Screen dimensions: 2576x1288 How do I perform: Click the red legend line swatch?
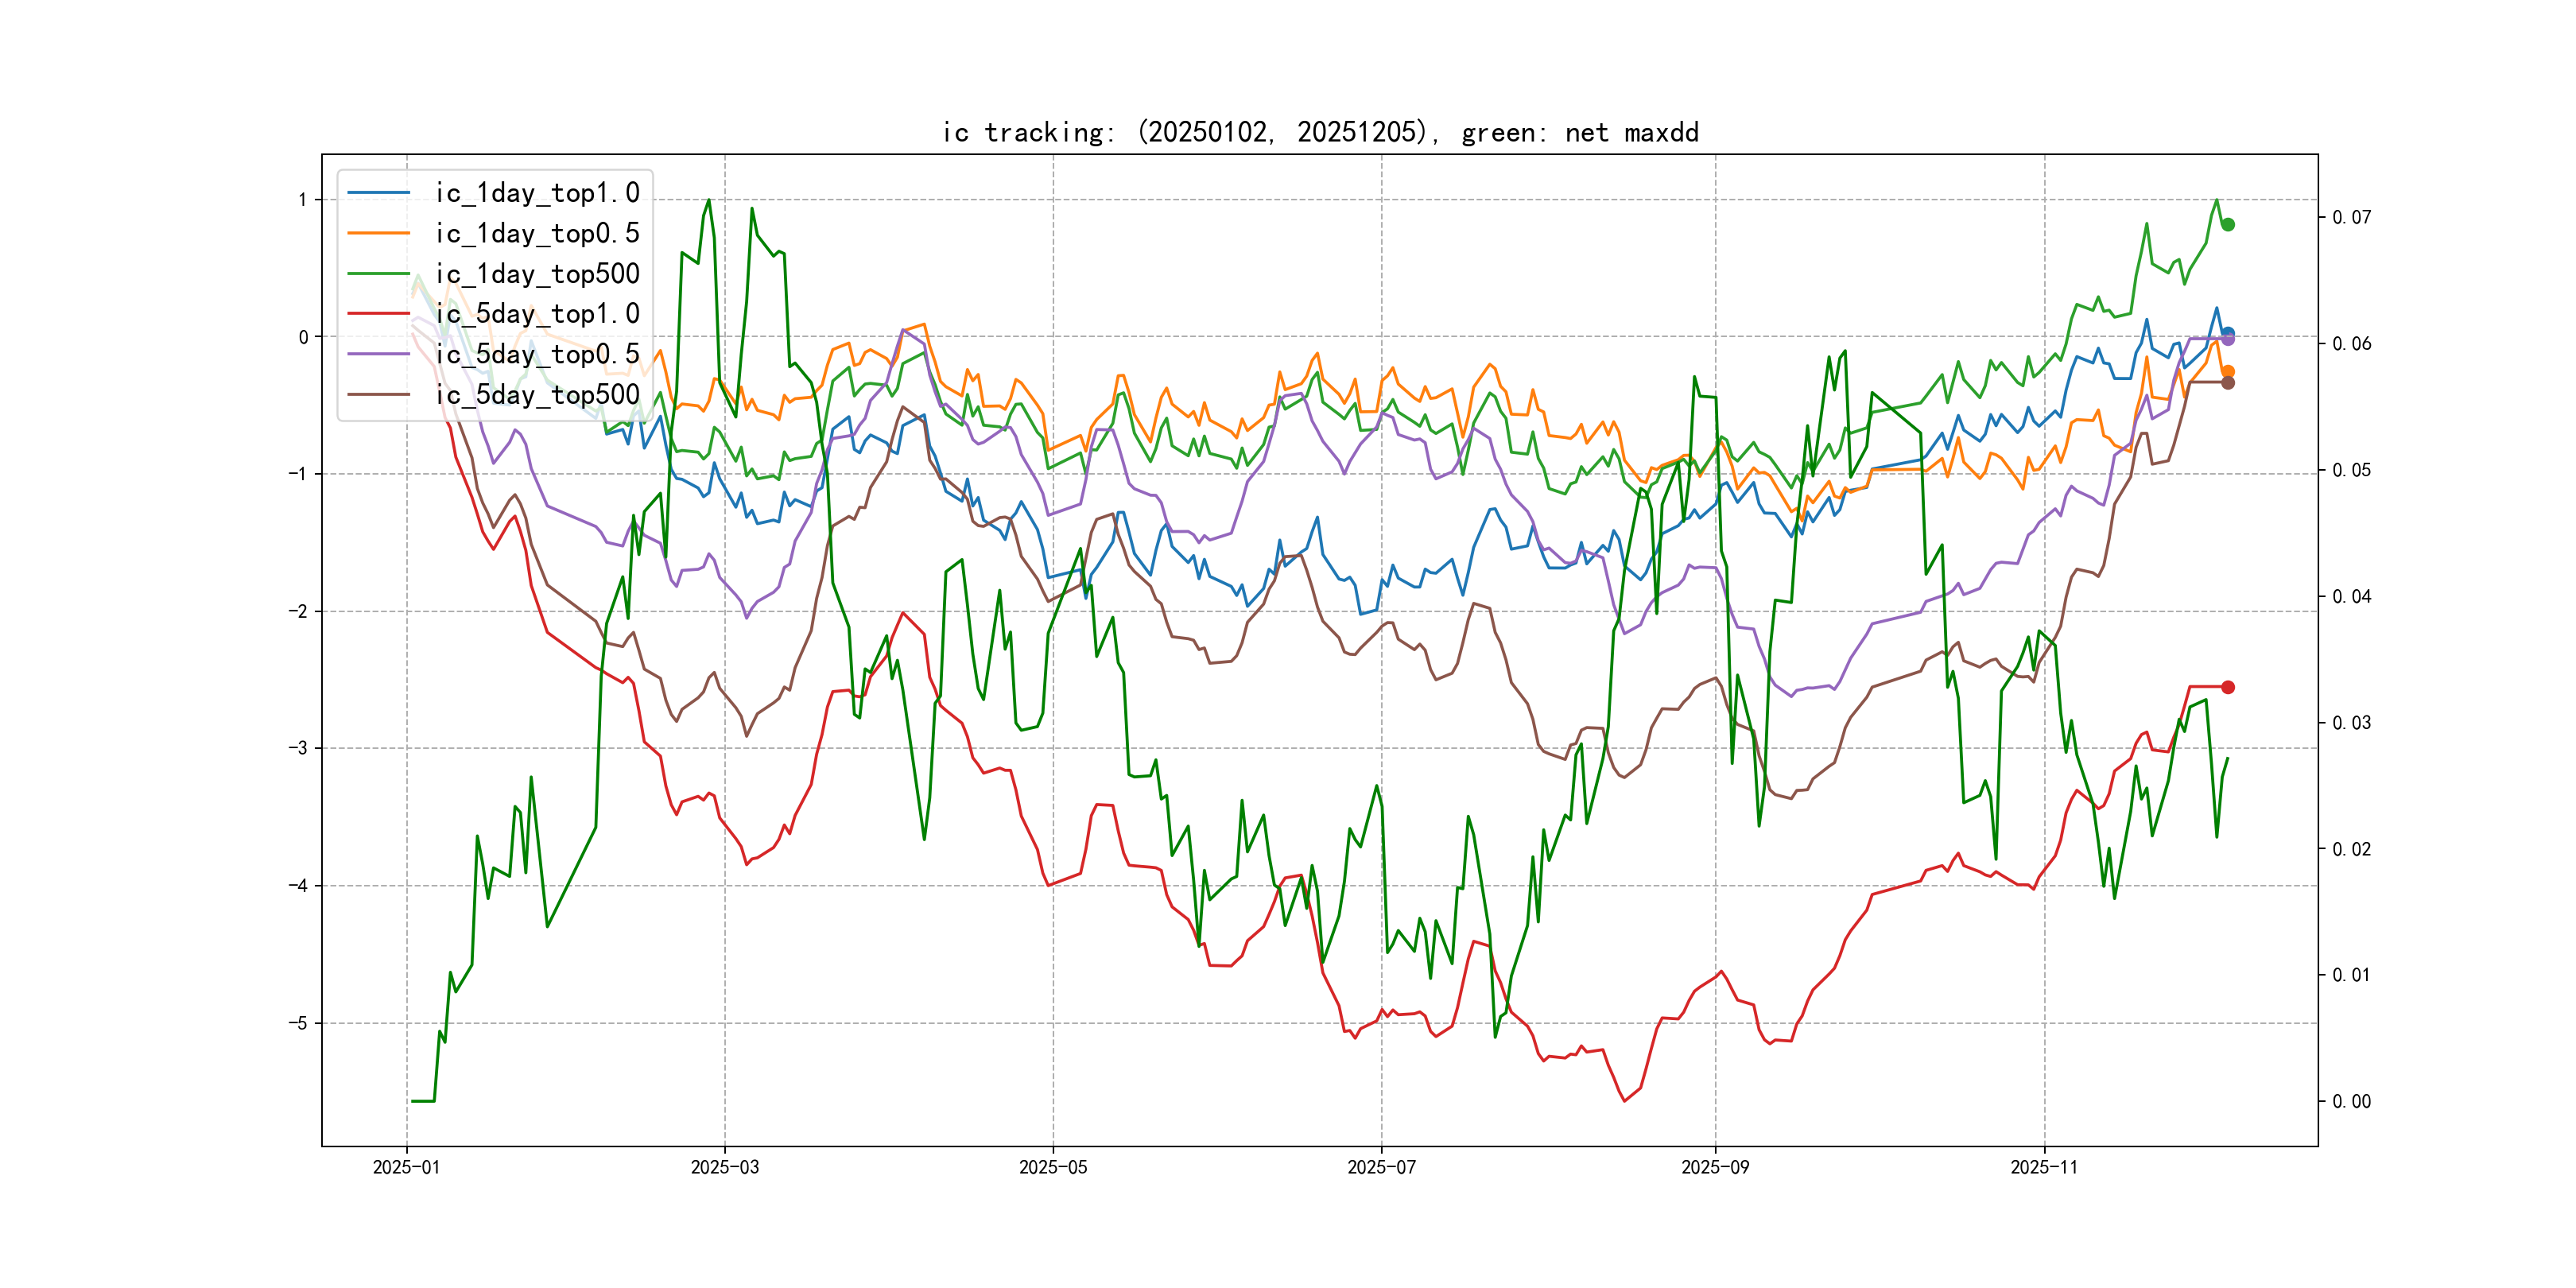378,314
